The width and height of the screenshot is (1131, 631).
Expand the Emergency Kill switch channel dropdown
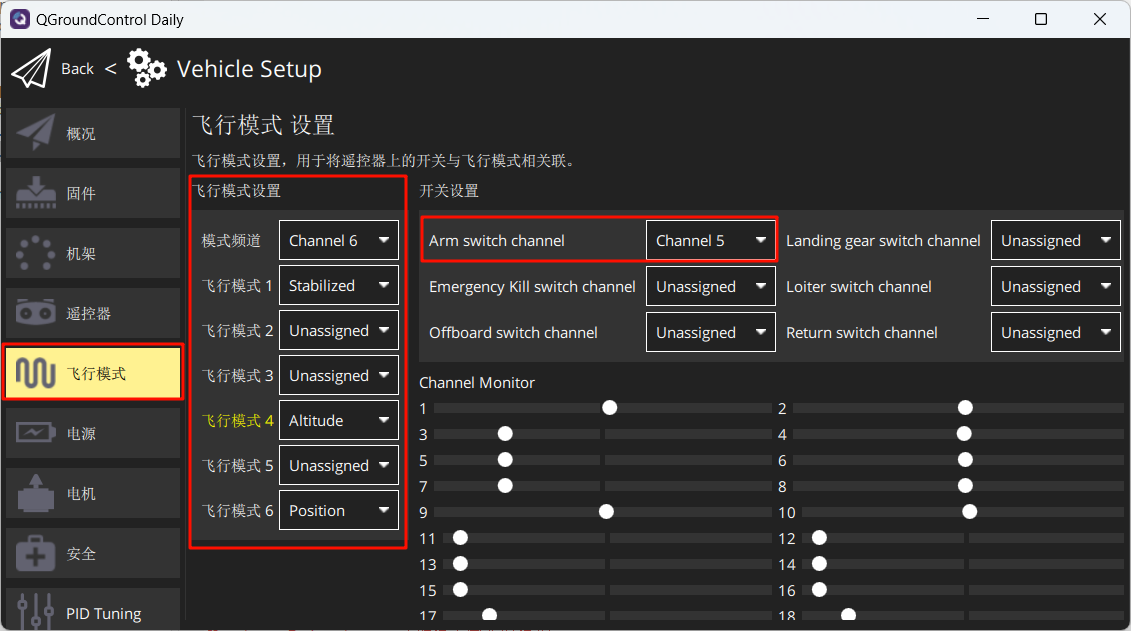(x=710, y=287)
